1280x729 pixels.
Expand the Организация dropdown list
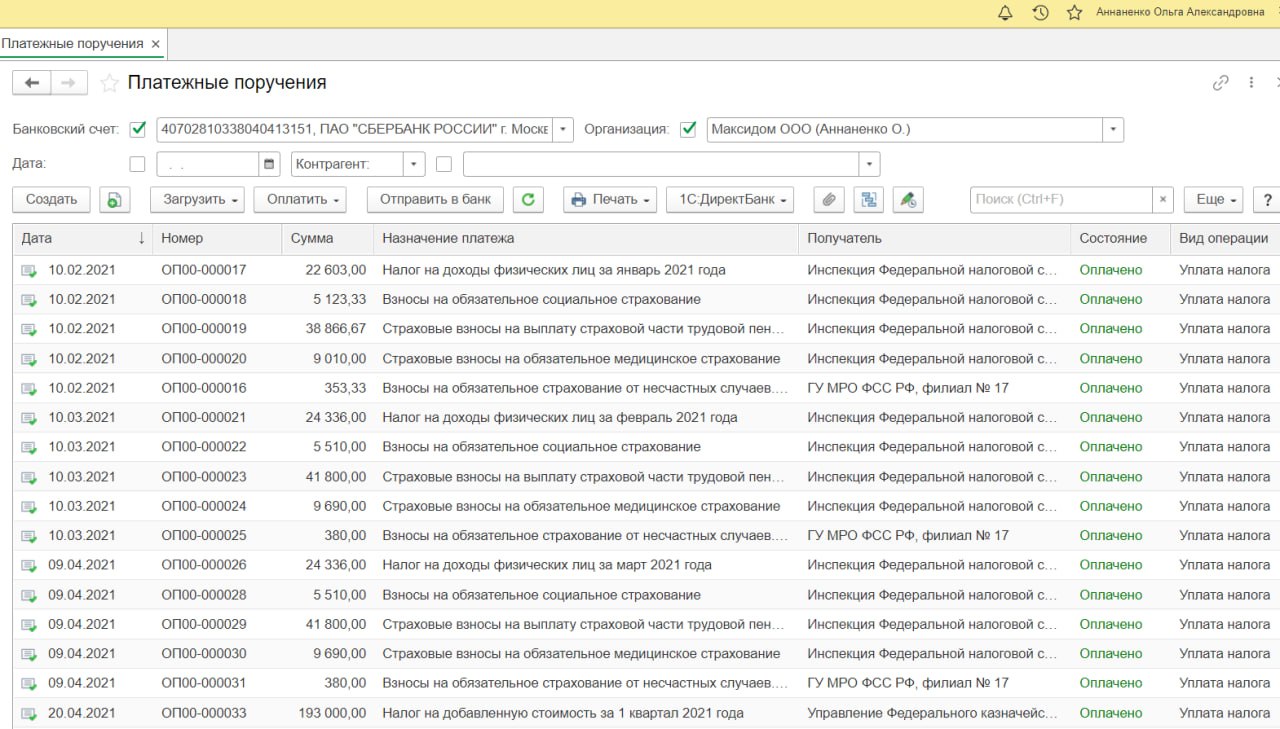click(x=1113, y=129)
